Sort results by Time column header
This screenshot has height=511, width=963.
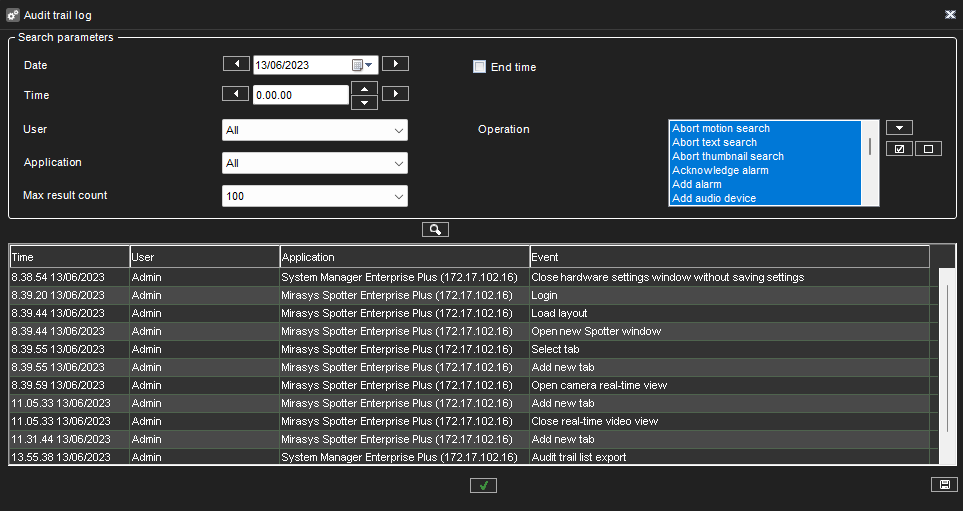coord(69,257)
